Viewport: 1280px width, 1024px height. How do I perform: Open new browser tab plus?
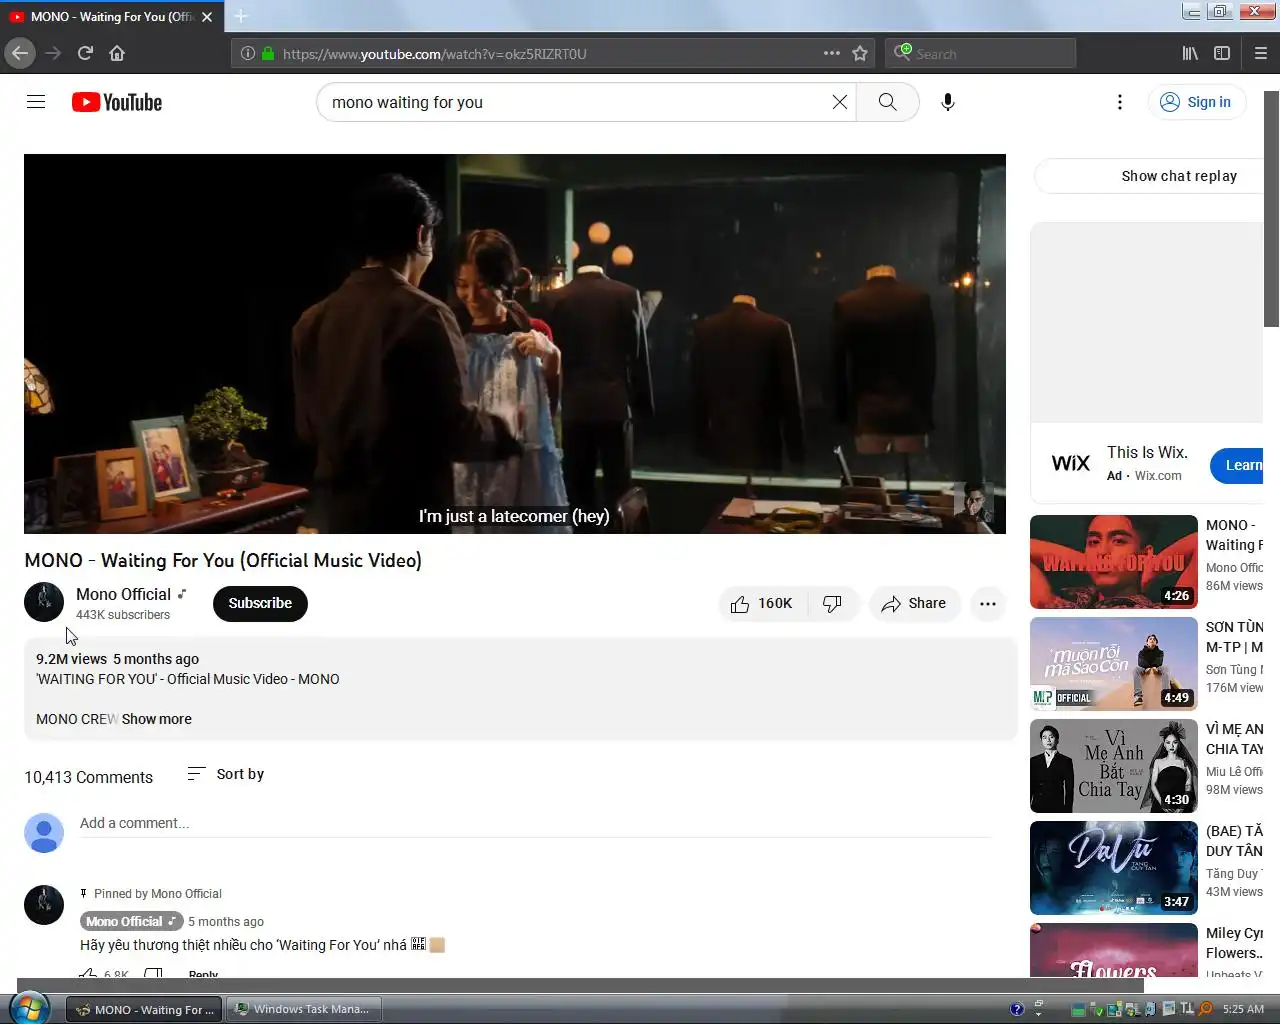coord(241,16)
